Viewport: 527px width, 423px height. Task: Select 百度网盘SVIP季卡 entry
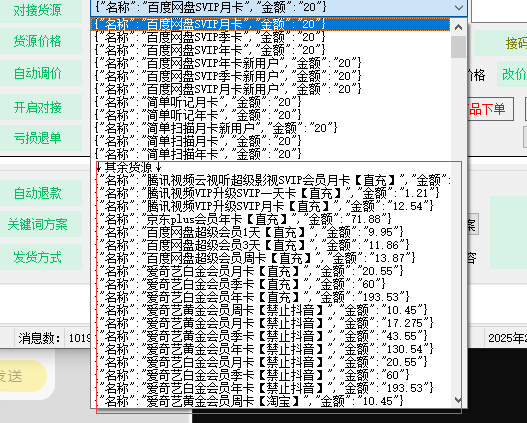[x=271, y=37]
